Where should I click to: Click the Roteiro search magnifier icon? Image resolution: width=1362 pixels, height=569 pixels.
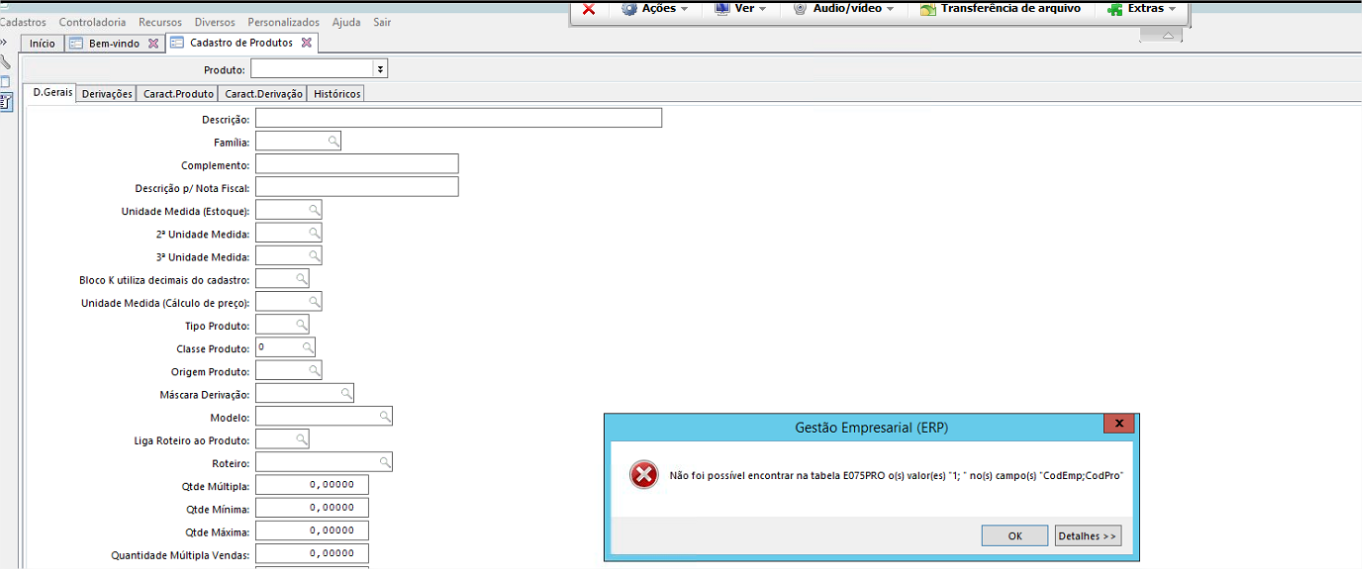point(385,462)
